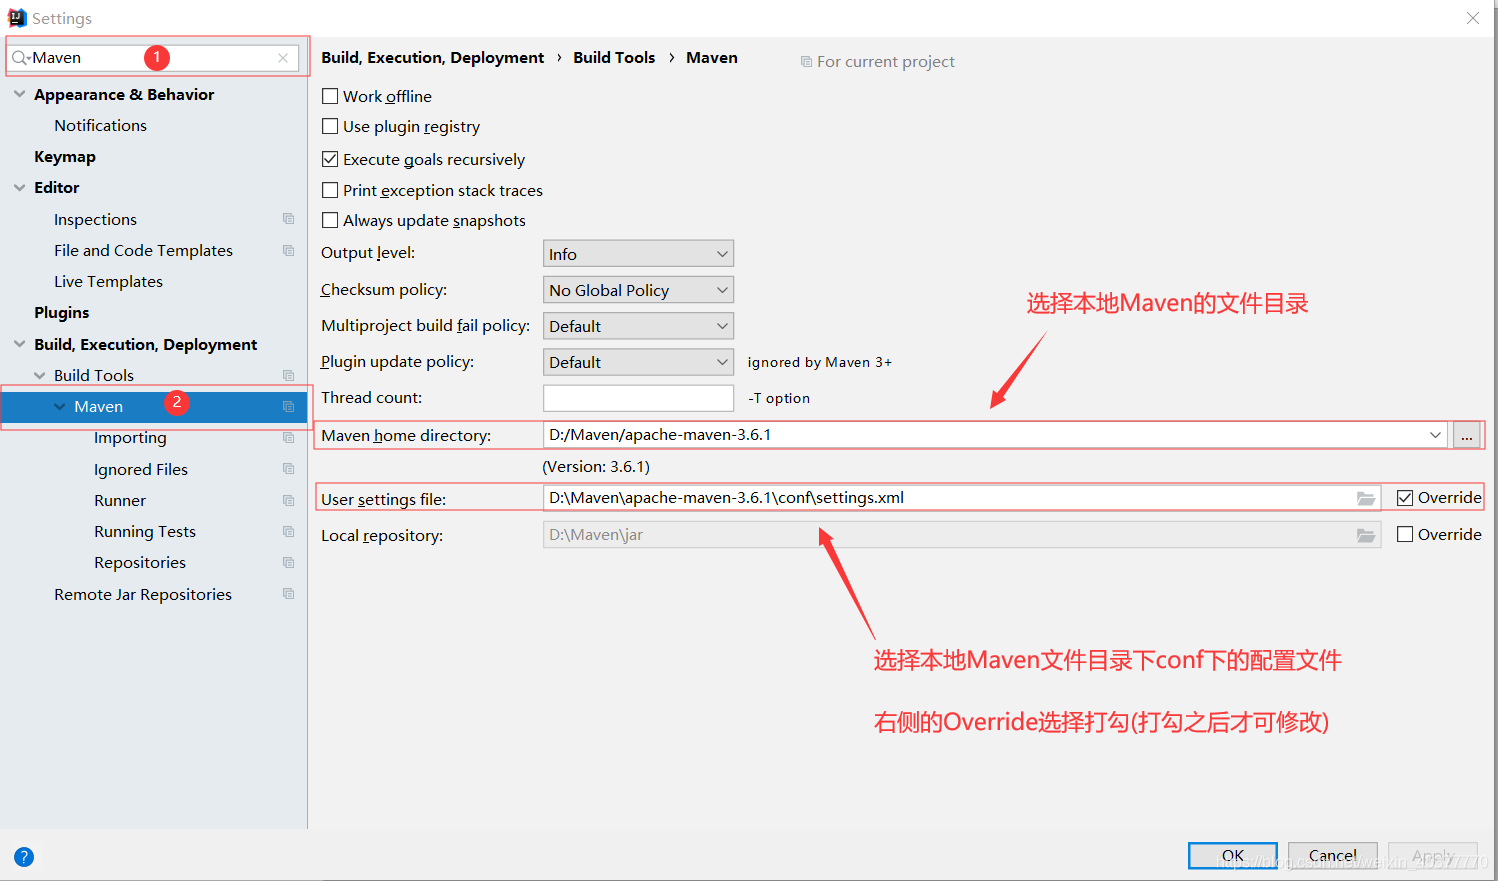This screenshot has width=1498, height=881.
Task: Click the project-level icon beside Remote Jar Repositories
Action: click(x=288, y=594)
